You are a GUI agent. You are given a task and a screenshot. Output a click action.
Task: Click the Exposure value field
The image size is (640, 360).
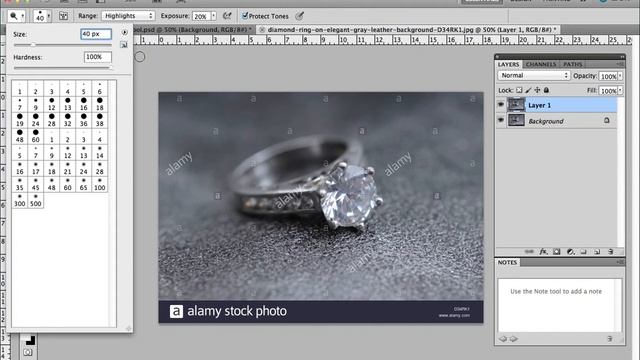pyautogui.click(x=201, y=16)
